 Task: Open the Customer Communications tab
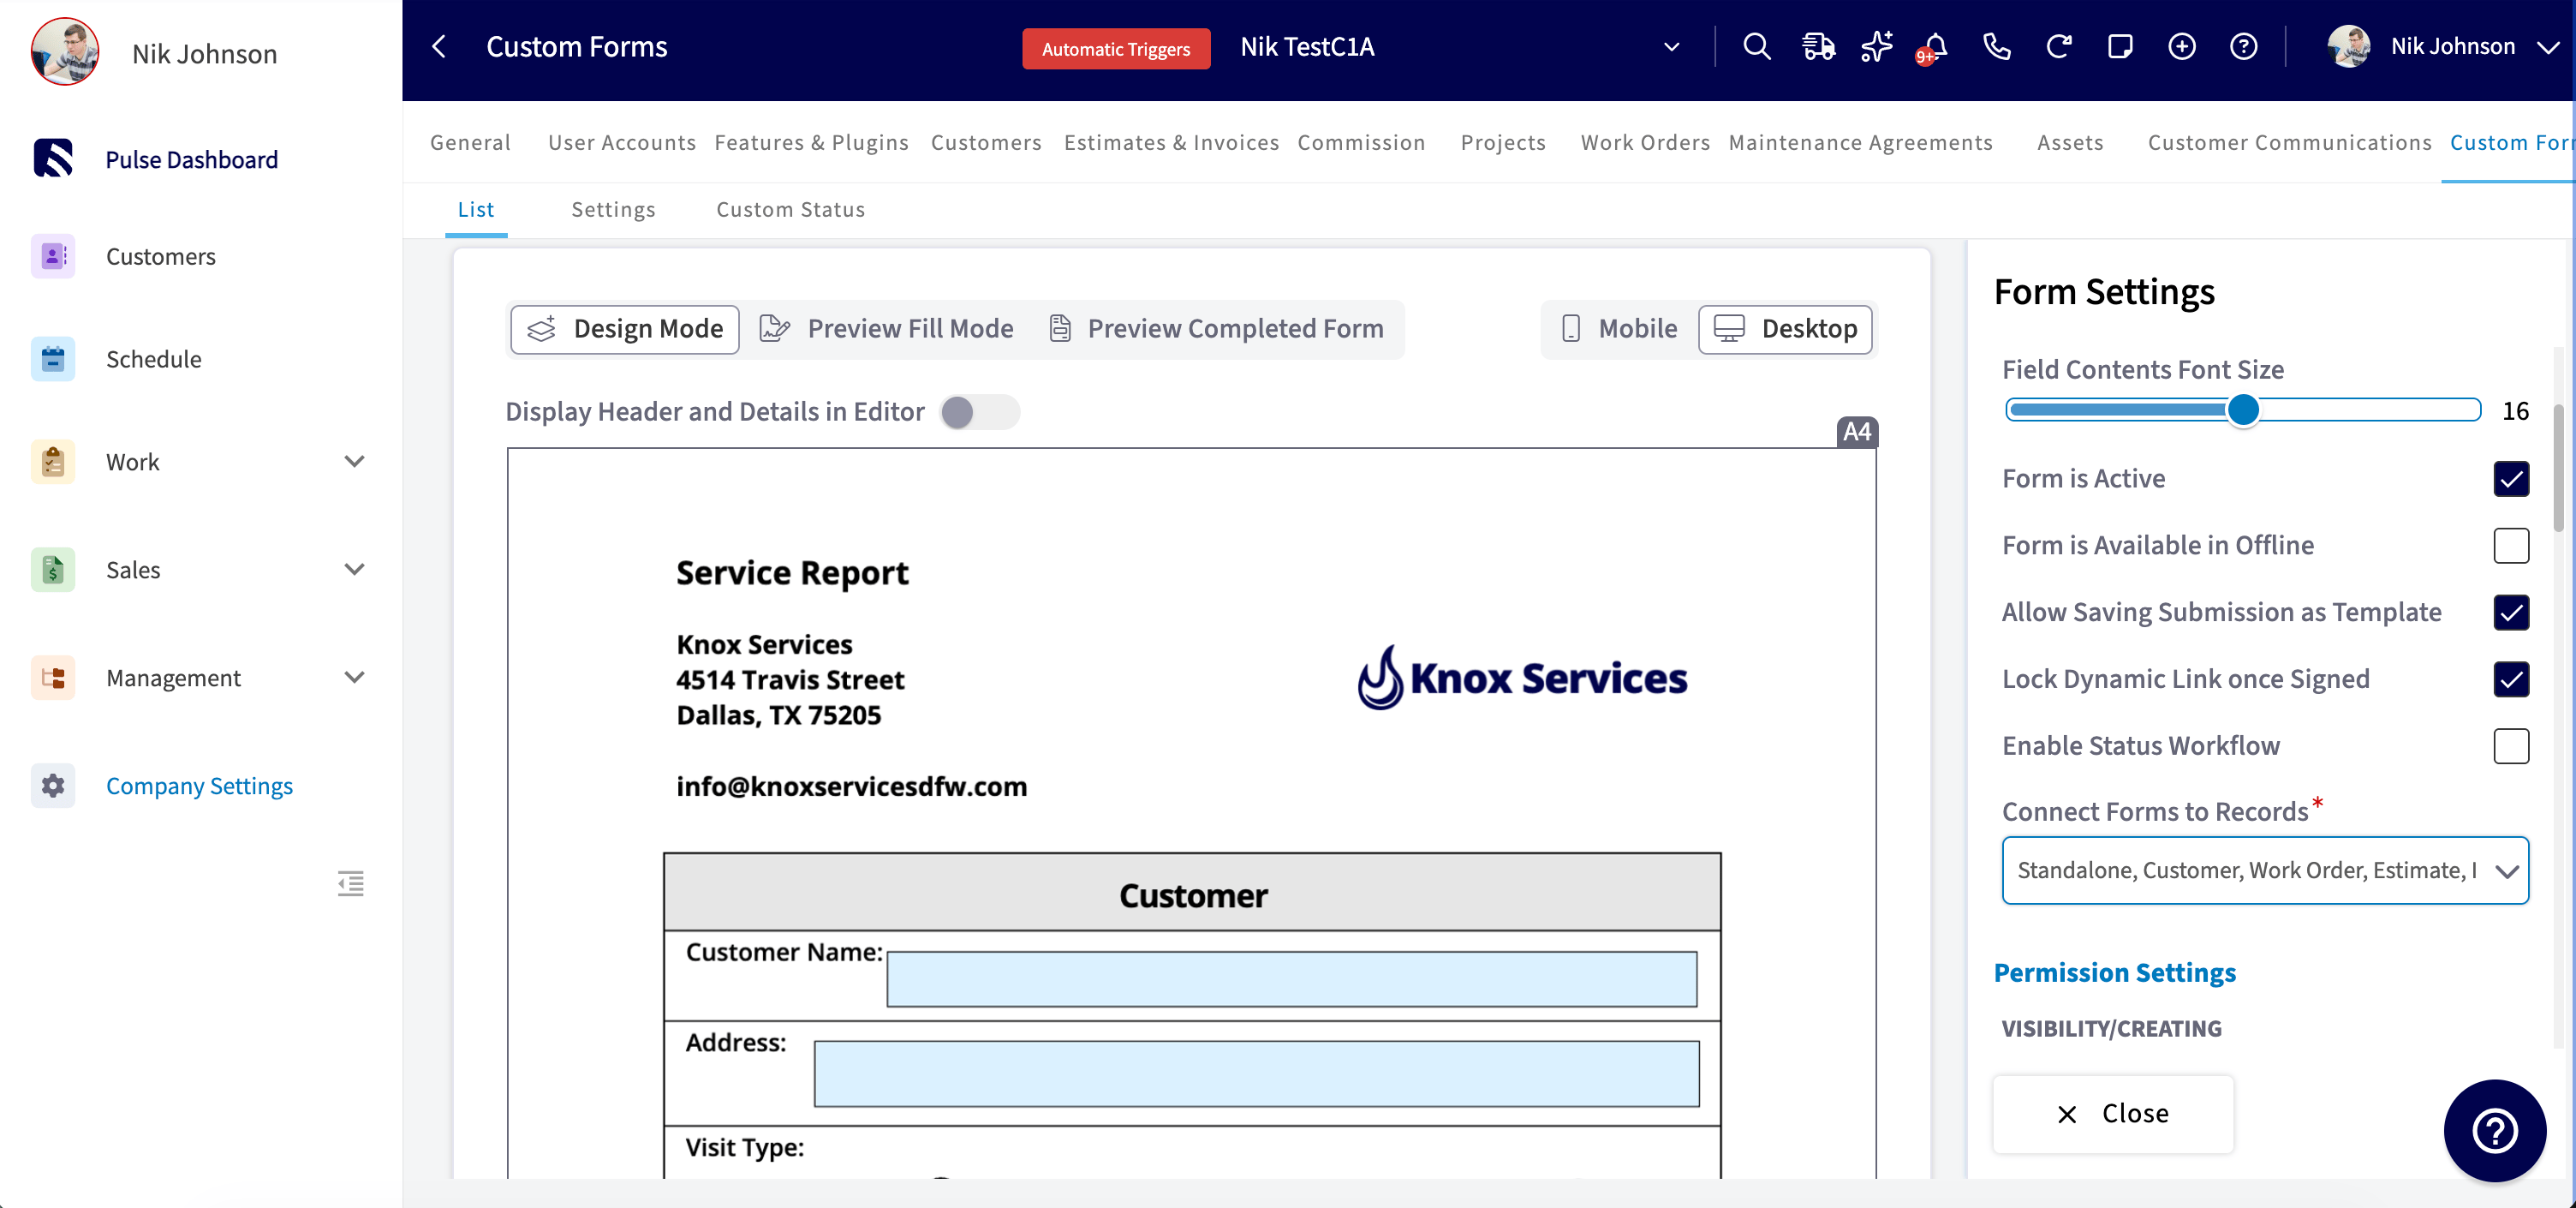2289,143
